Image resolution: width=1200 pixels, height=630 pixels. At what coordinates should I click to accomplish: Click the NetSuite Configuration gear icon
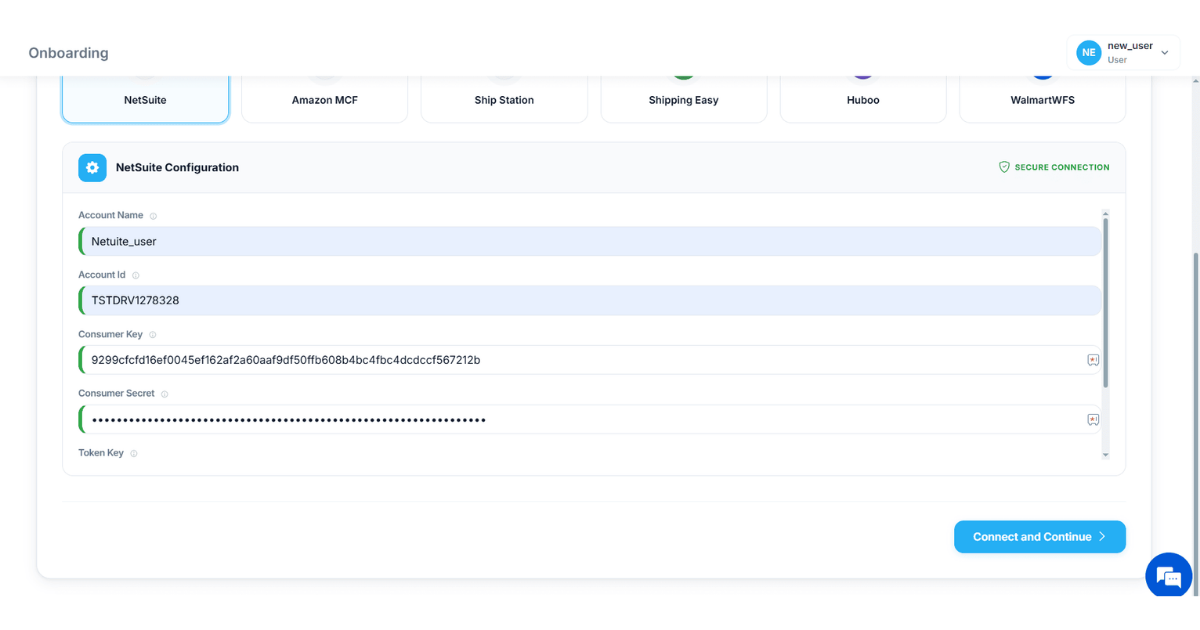tap(92, 168)
